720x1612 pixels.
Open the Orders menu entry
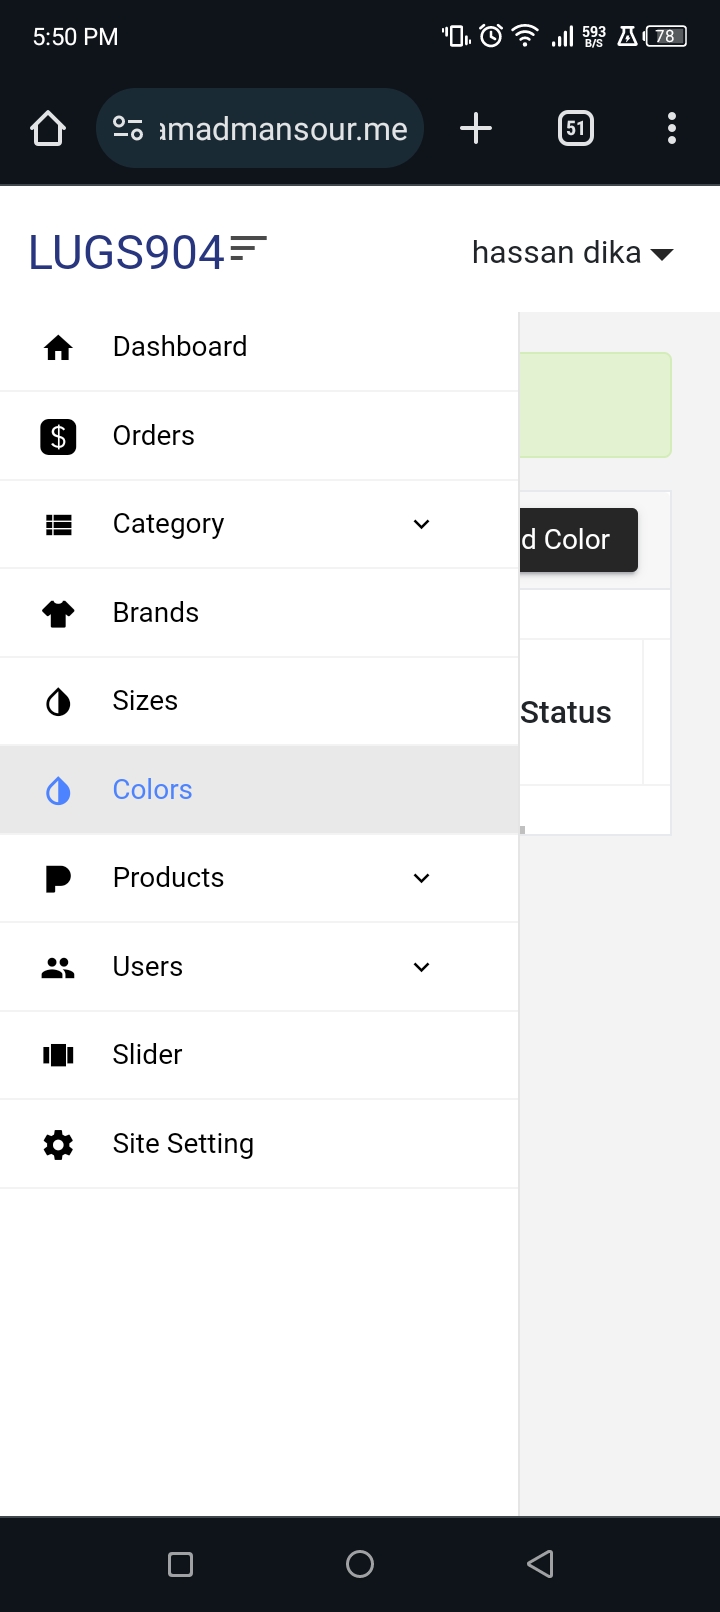click(154, 436)
